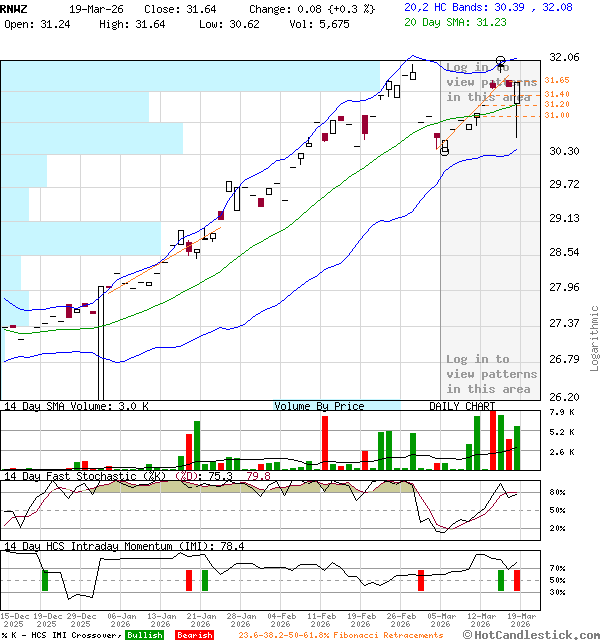Click the circled top marker near 32.06
The height and width of the screenshot is (640, 600).
[501, 62]
